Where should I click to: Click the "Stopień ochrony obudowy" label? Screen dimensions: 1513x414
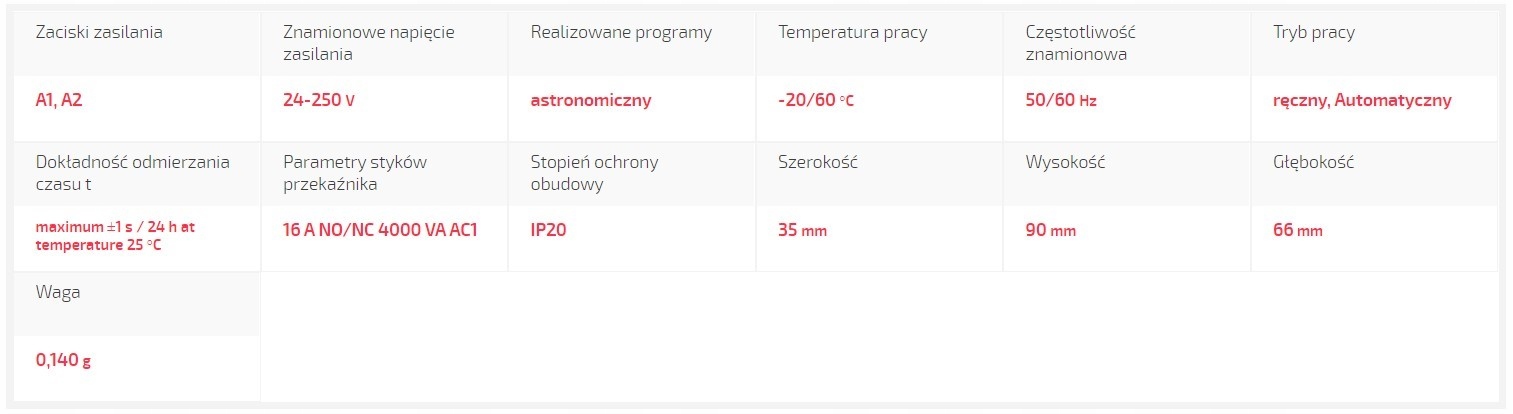tap(595, 173)
